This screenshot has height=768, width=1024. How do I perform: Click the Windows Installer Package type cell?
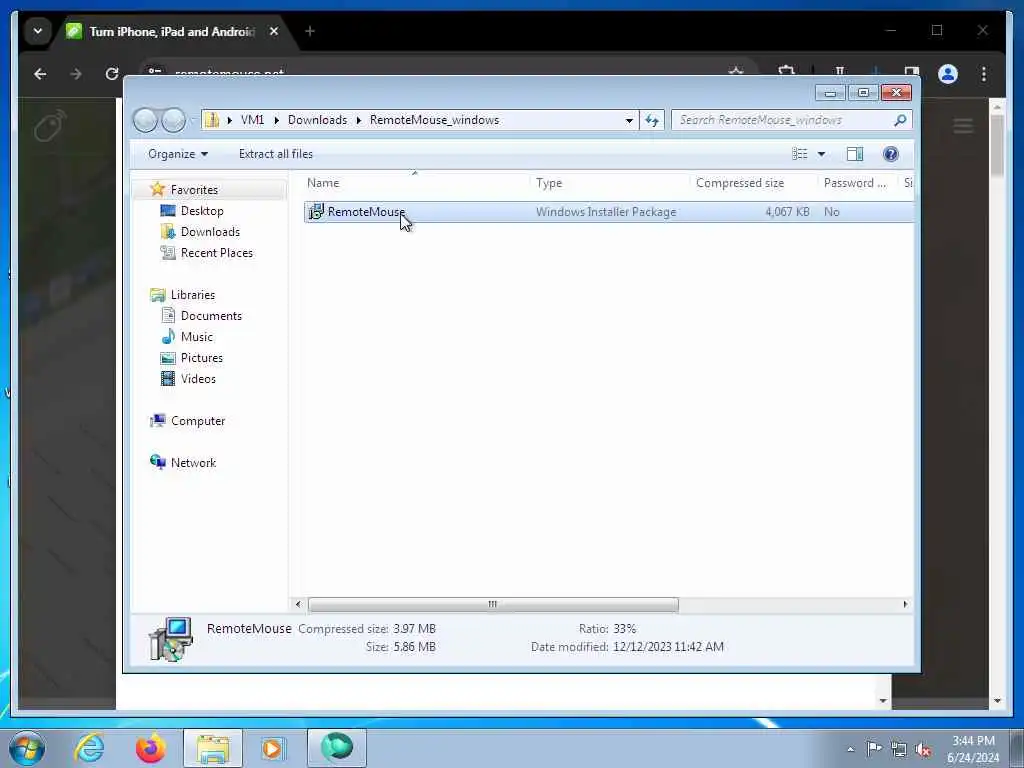click(x=606, y=212)
